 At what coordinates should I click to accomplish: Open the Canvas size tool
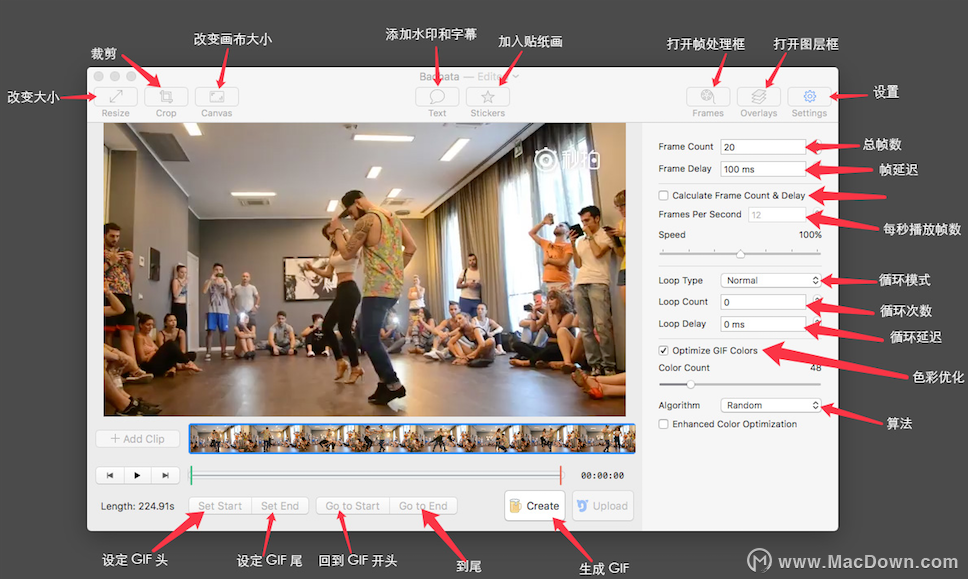tap(217, 97)
